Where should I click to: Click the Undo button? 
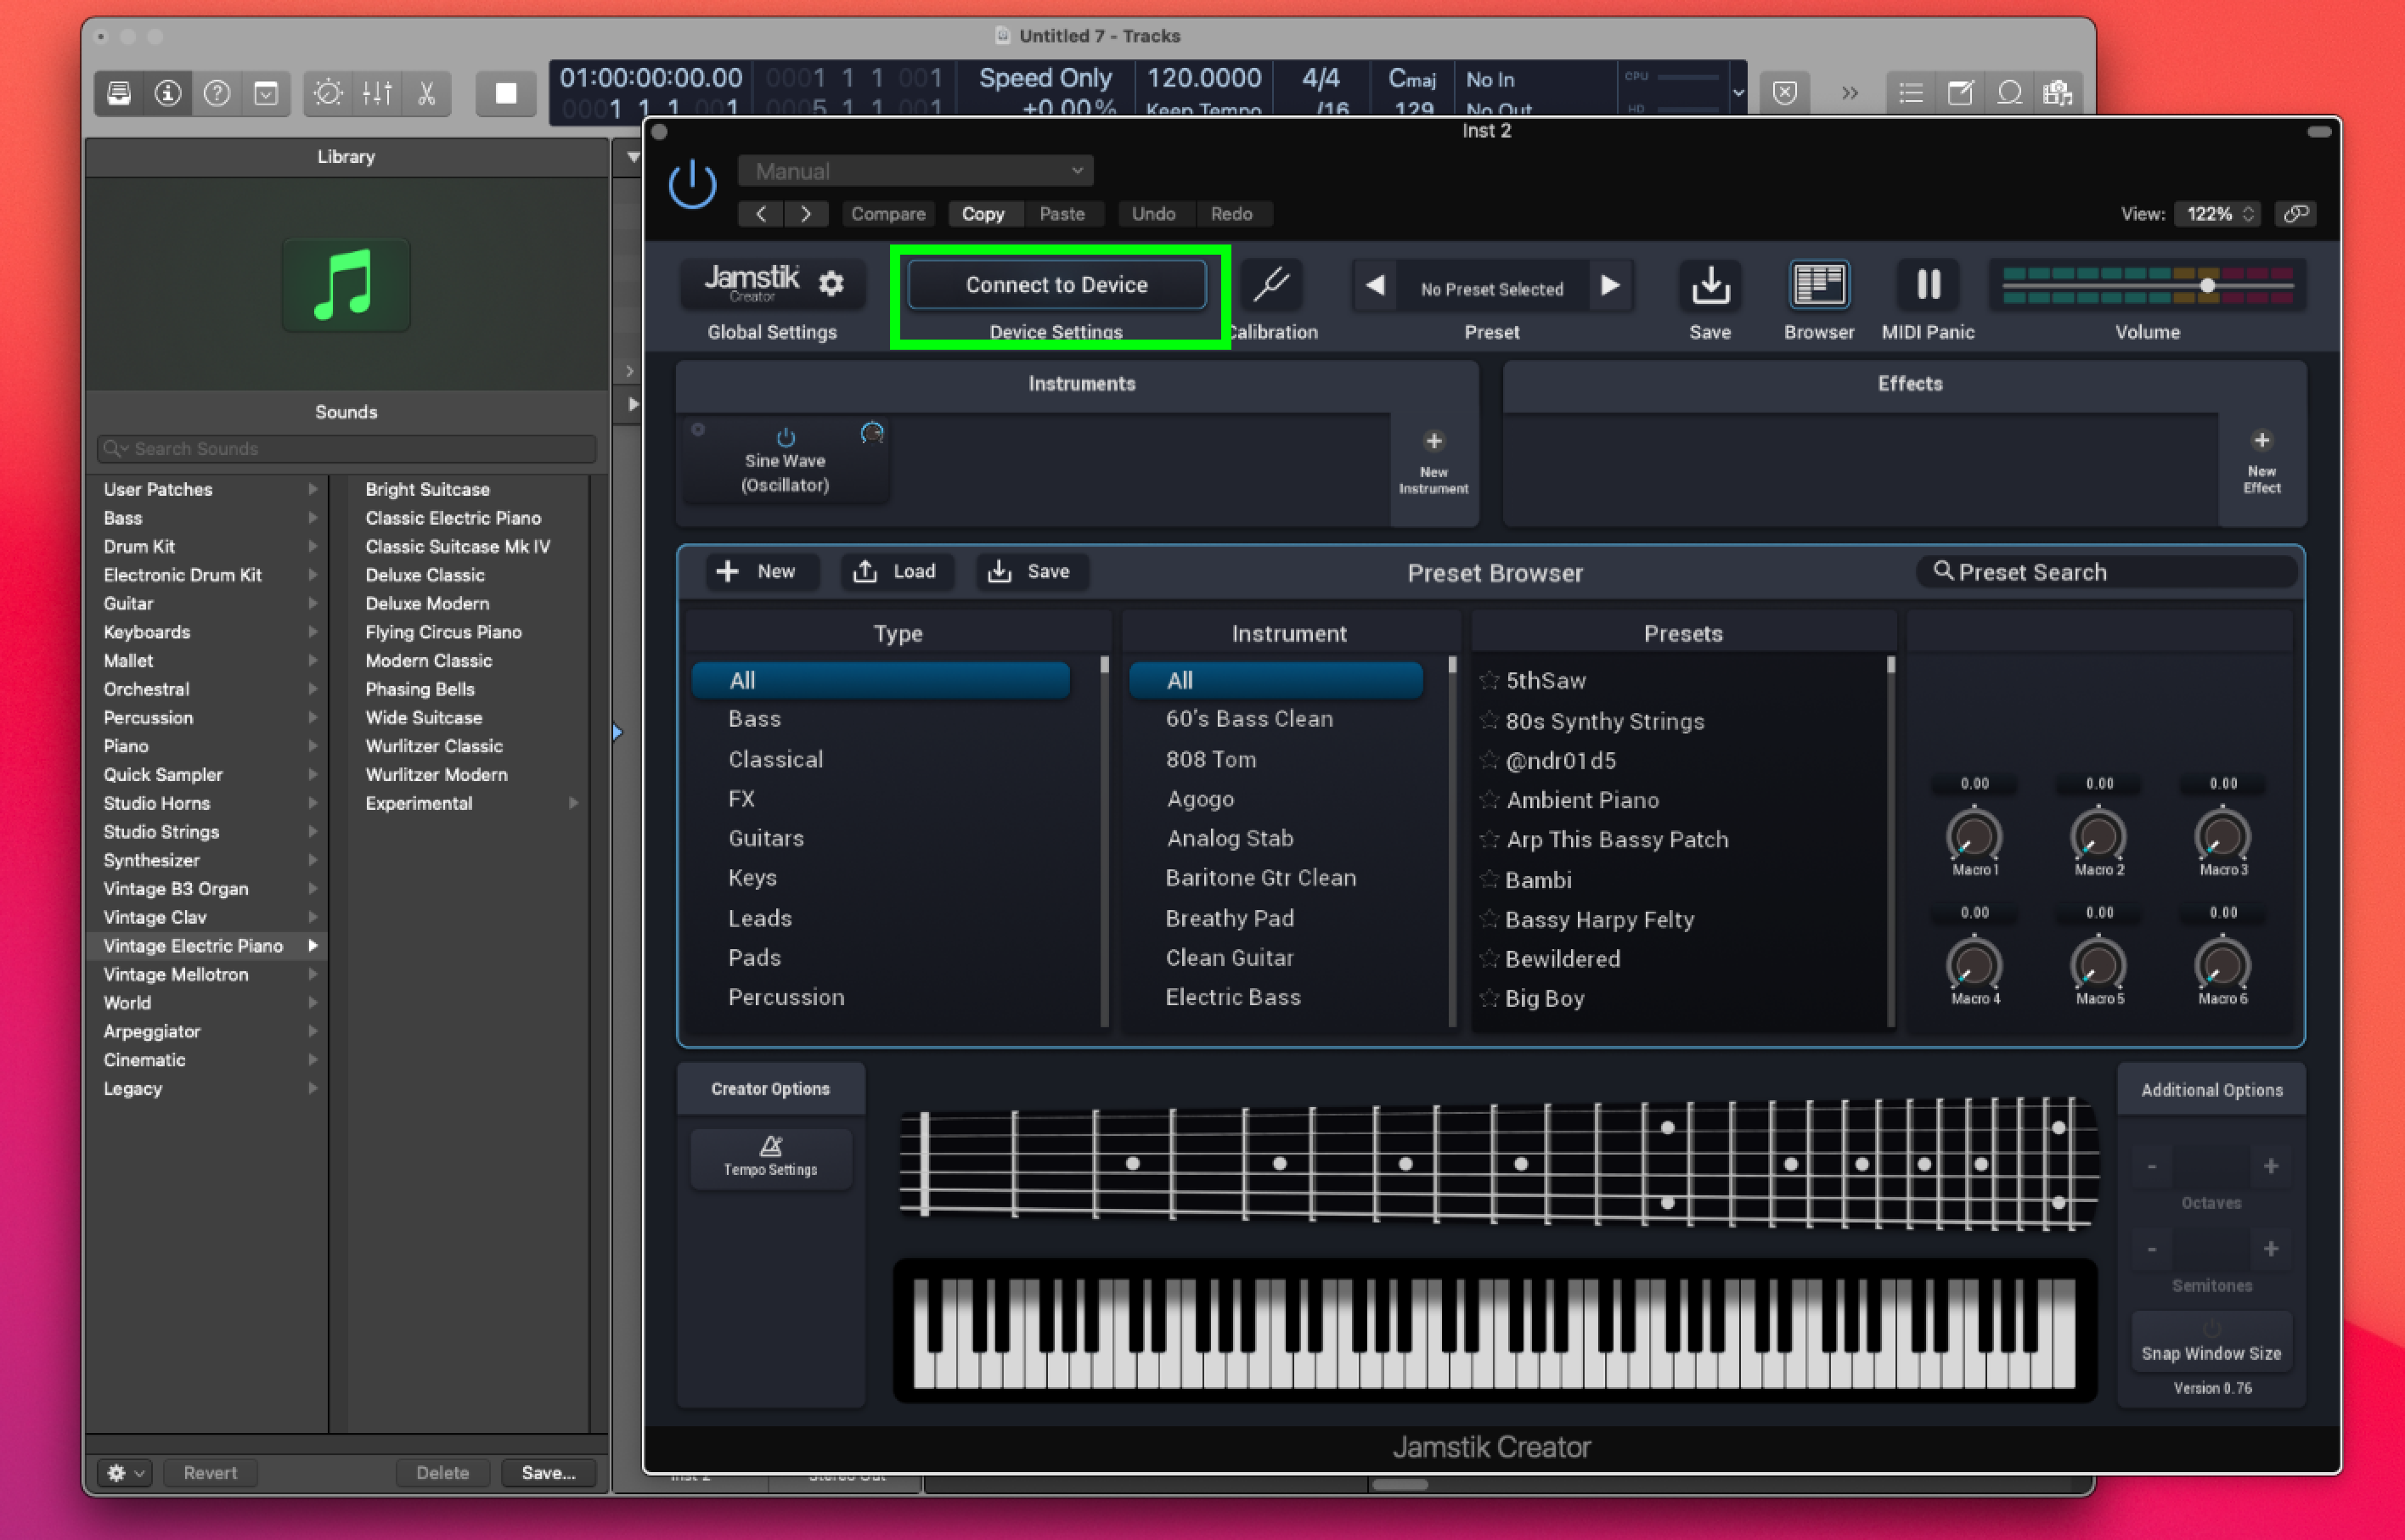tap(1153, 214)
